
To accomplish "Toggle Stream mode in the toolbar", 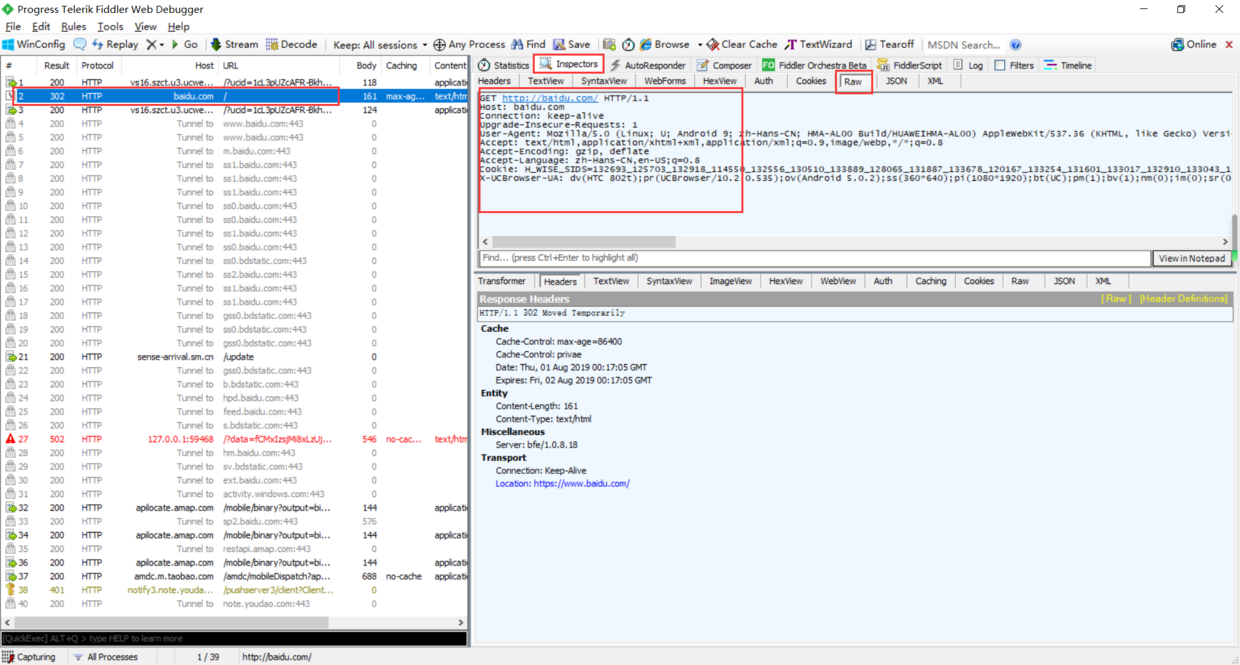I will coord(233,45).
